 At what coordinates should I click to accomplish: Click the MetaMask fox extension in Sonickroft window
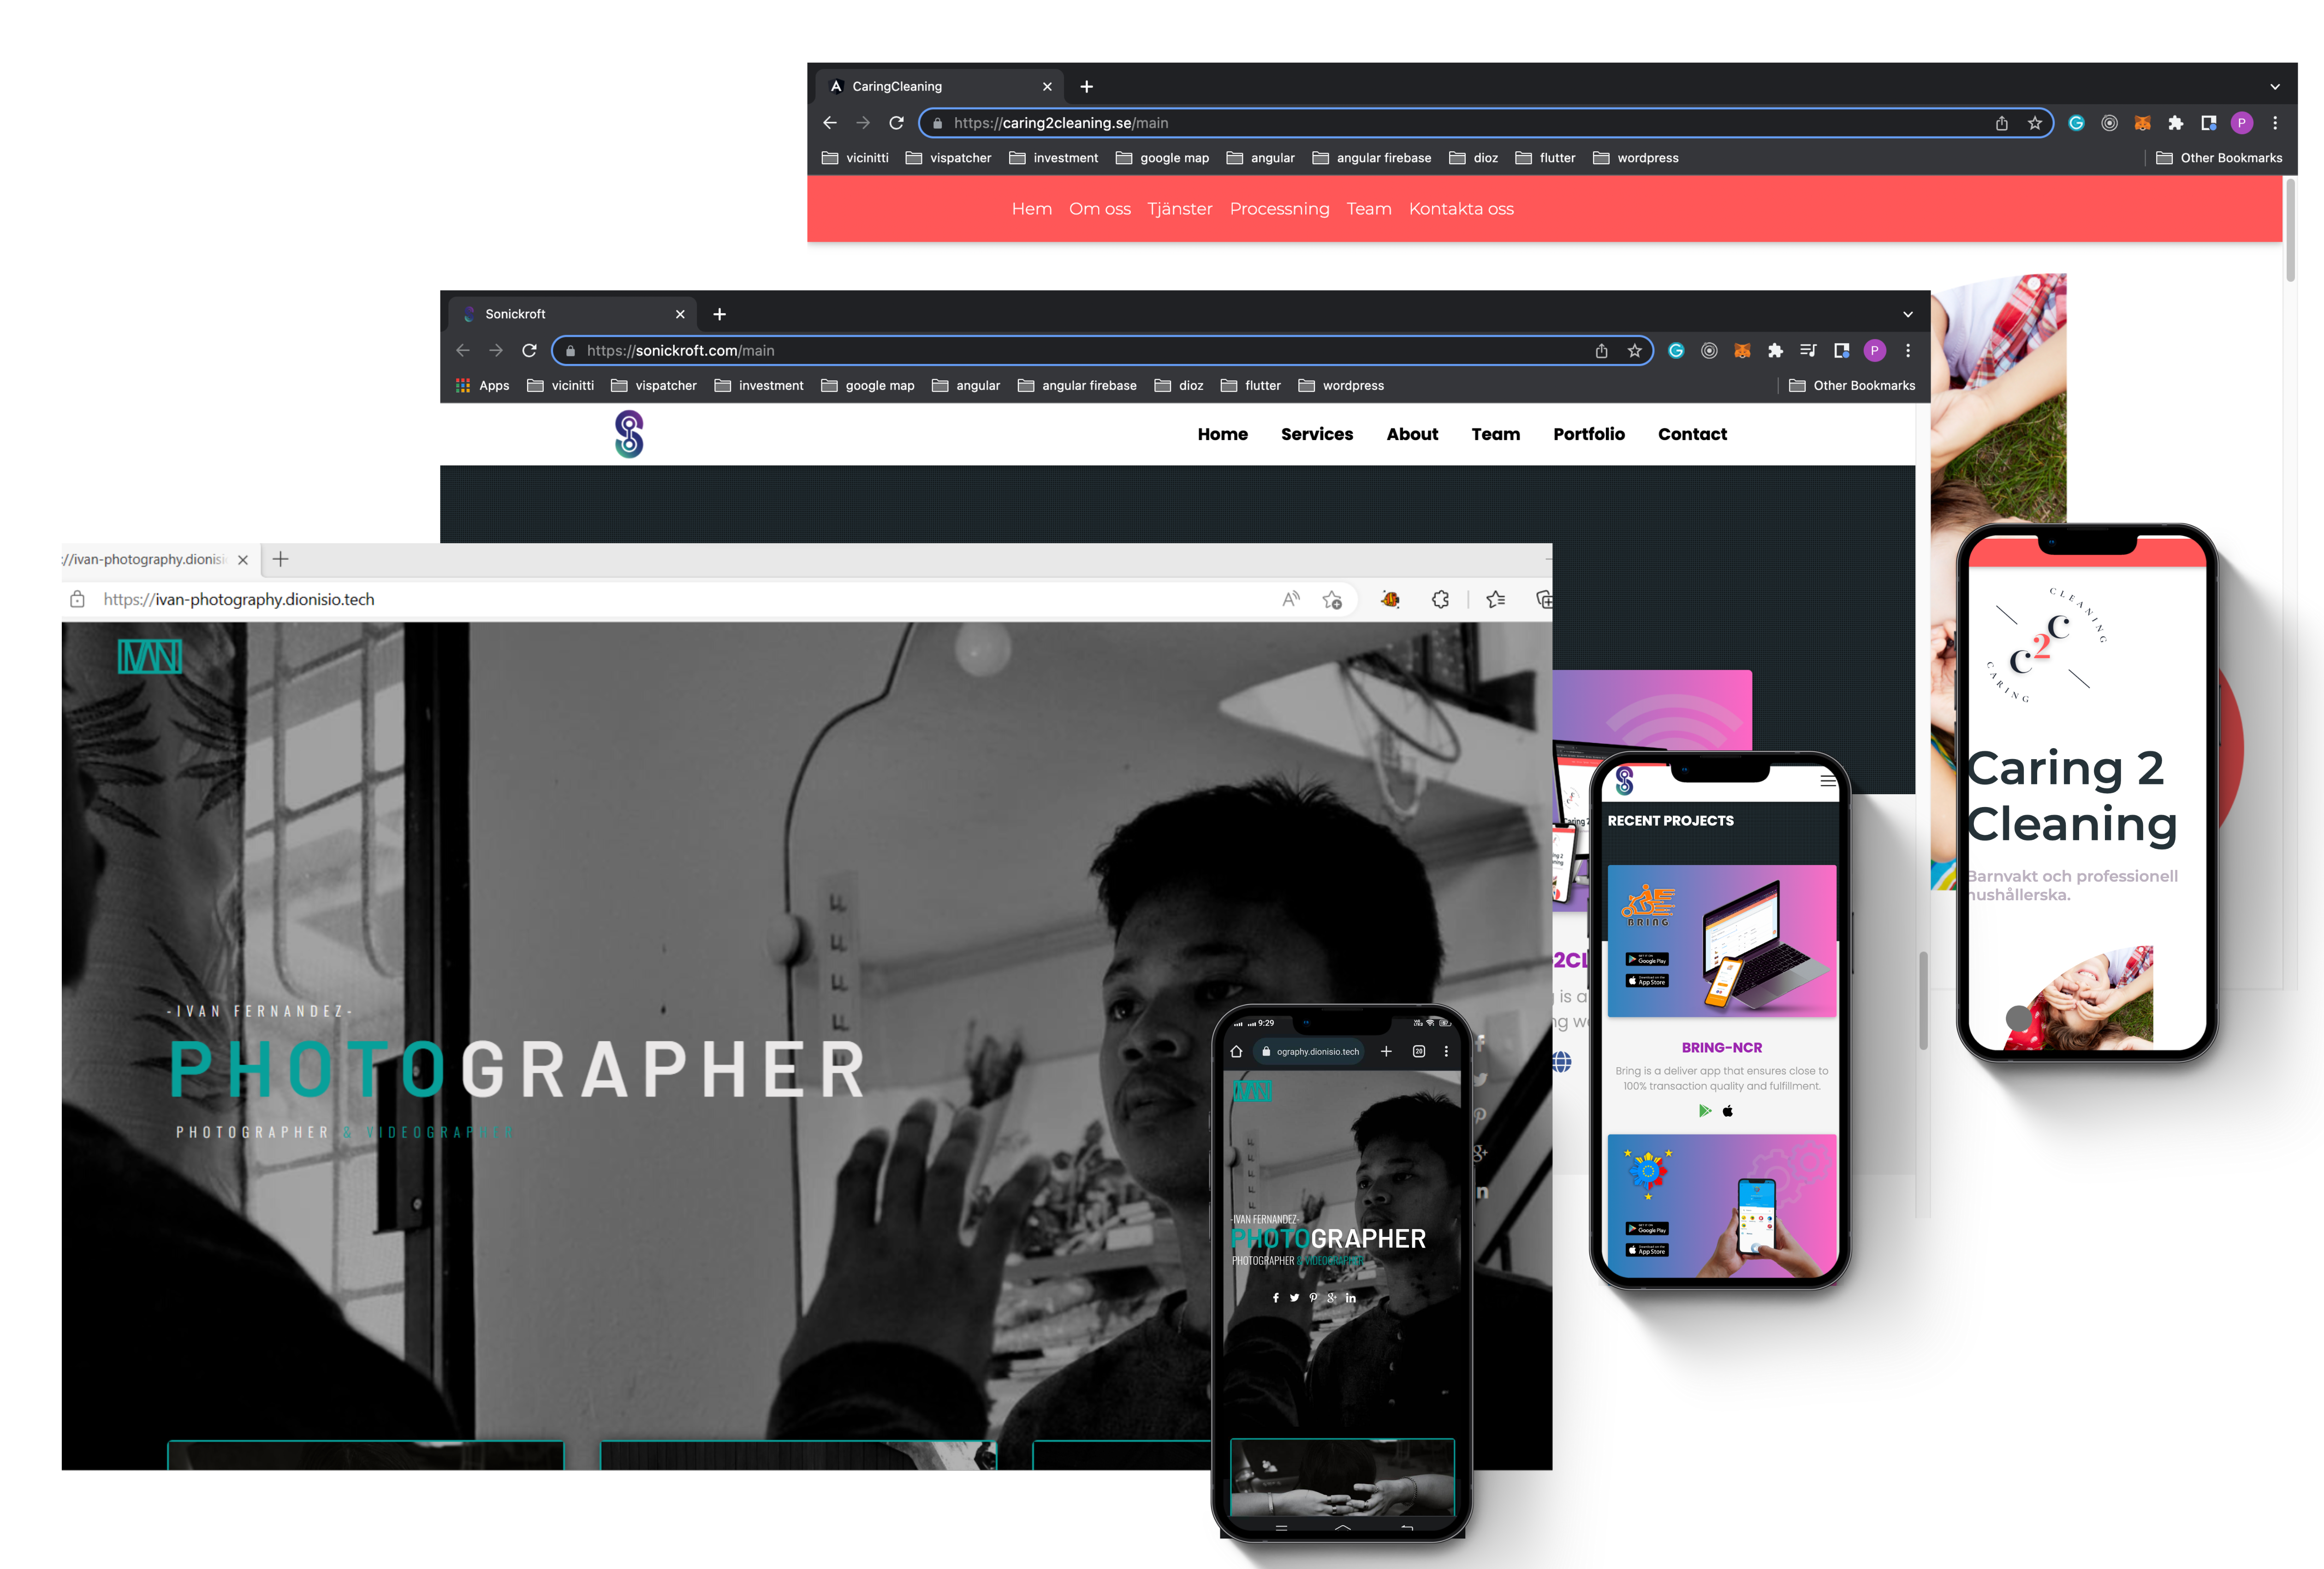click(1742, 351)
